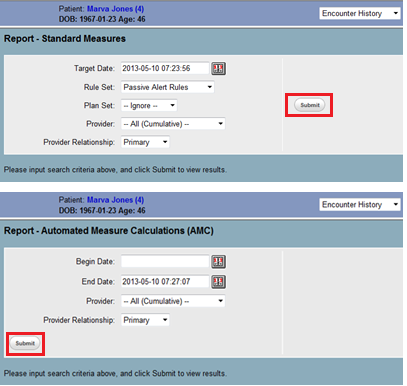This screenshot has width=407, height=386.
Task: Focus the End Date input field
Action: pyautogui.click(x=165, y=281)
